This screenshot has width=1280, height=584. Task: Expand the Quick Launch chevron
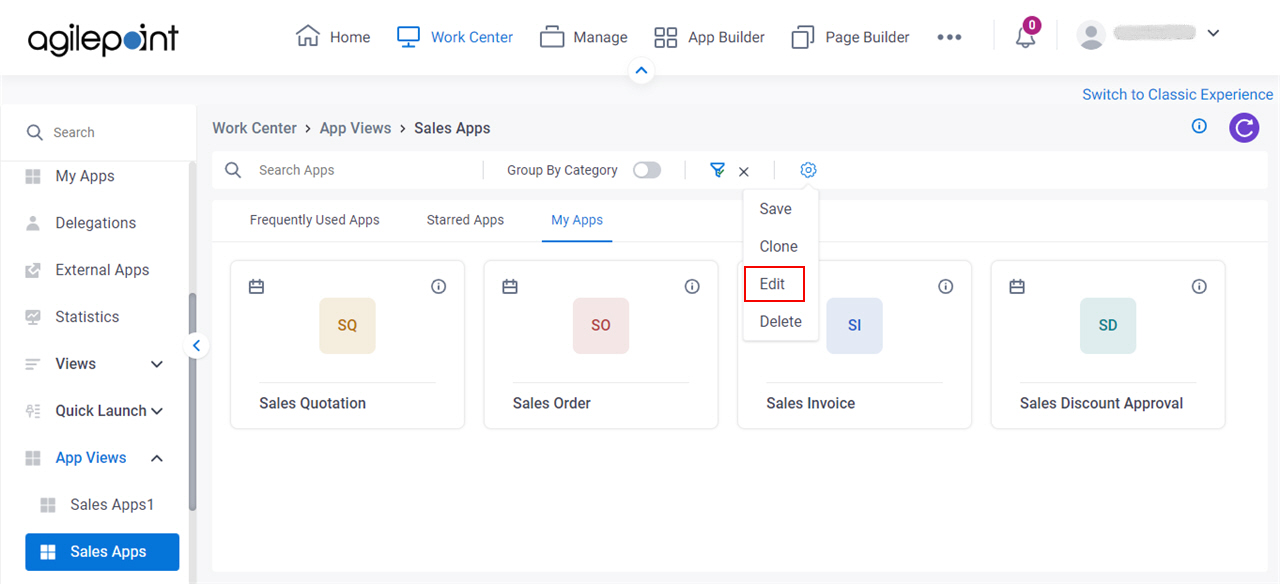157,411
